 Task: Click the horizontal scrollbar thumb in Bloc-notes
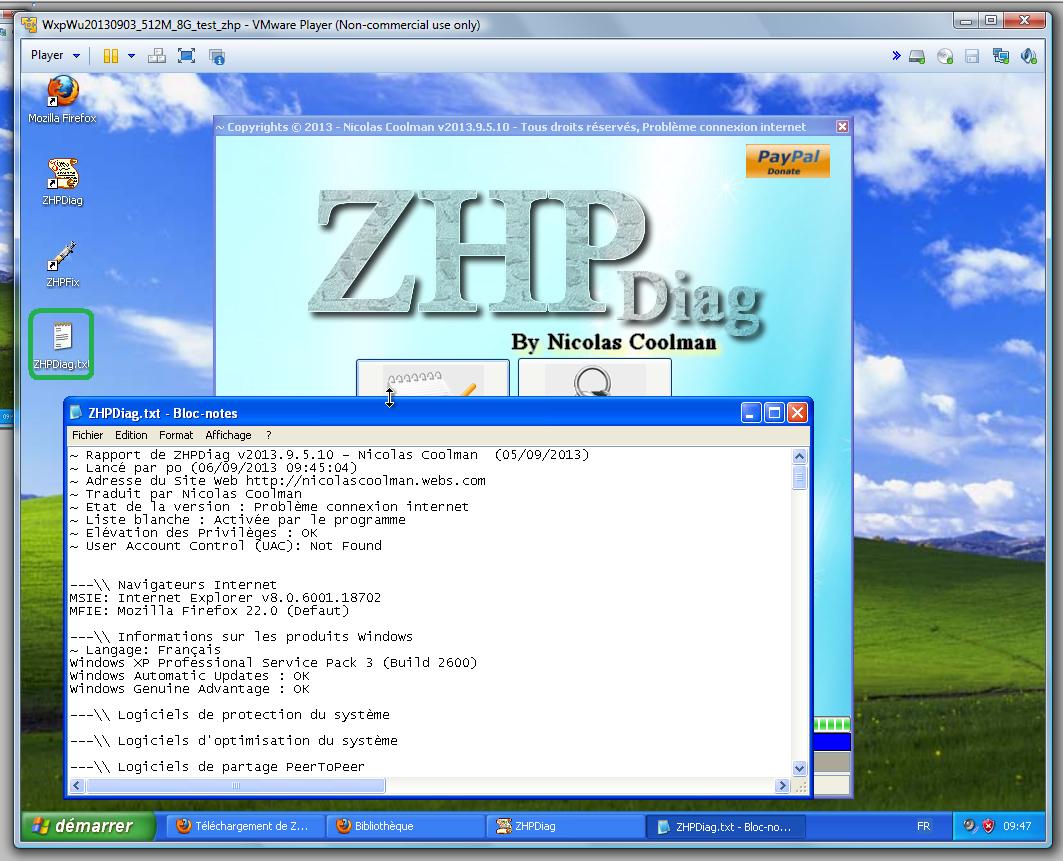235,786
